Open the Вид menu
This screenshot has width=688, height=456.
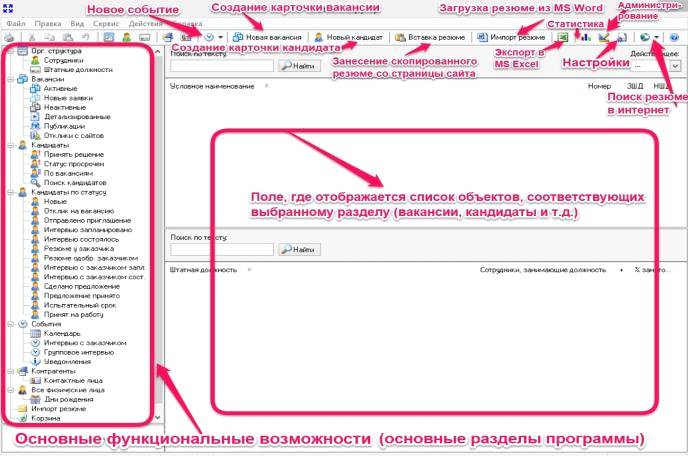click(x=77, y=23)
